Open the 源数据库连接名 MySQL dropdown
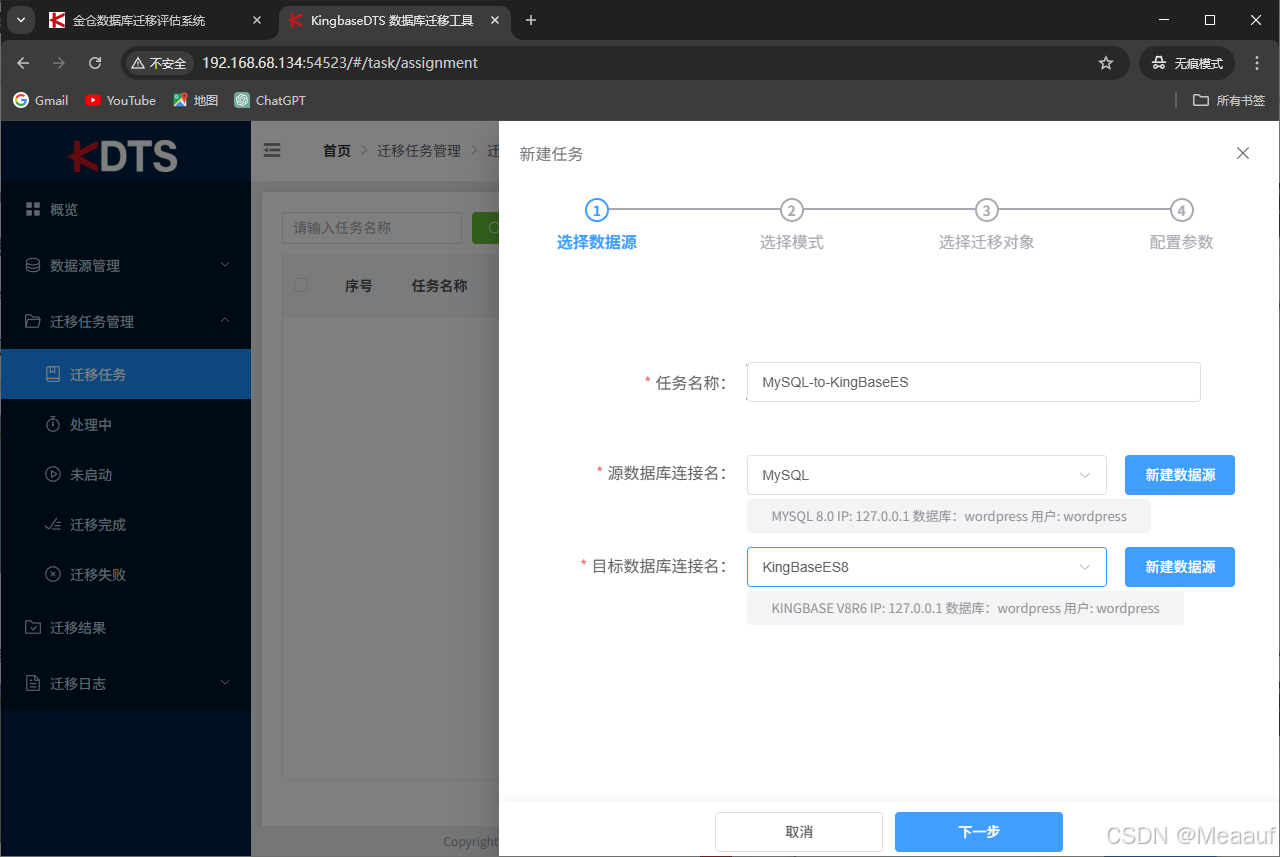Viewport: 1280px width, 857px height. [926, 475]
